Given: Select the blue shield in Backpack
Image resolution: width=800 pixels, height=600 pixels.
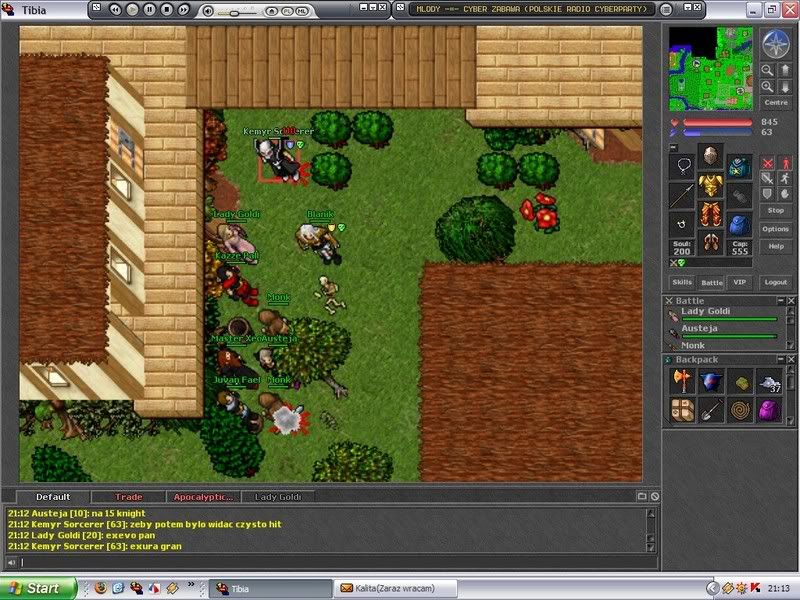Looking at the screenshot, I should (711, 381).
